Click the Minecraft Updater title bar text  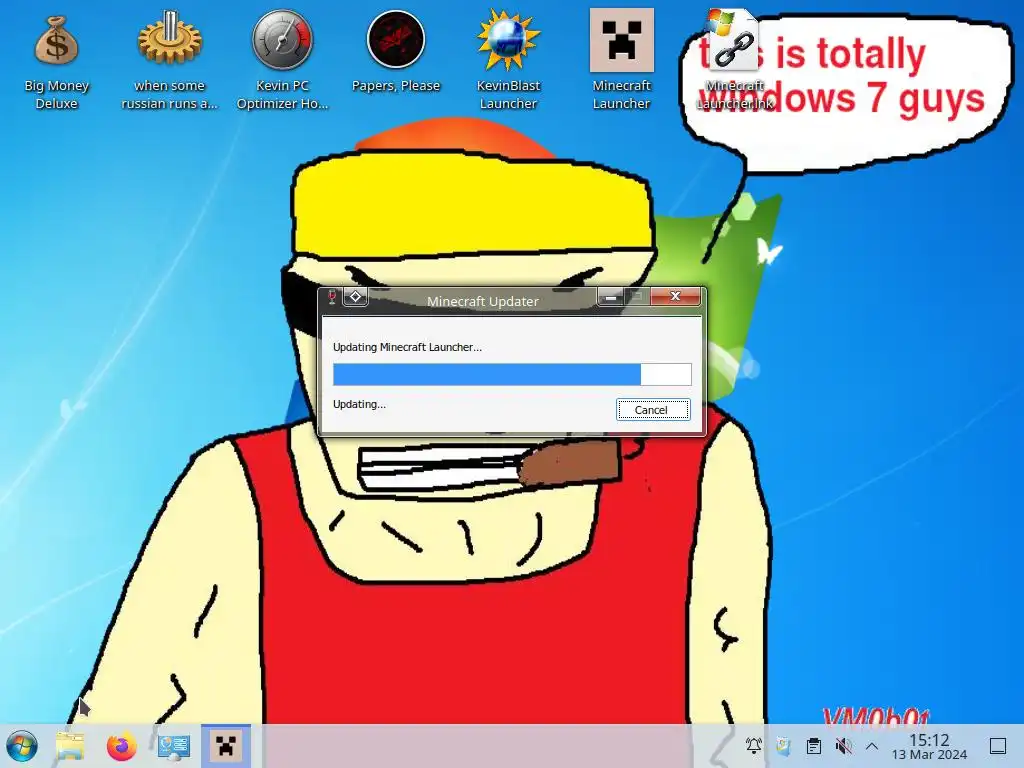click(483, 301)
